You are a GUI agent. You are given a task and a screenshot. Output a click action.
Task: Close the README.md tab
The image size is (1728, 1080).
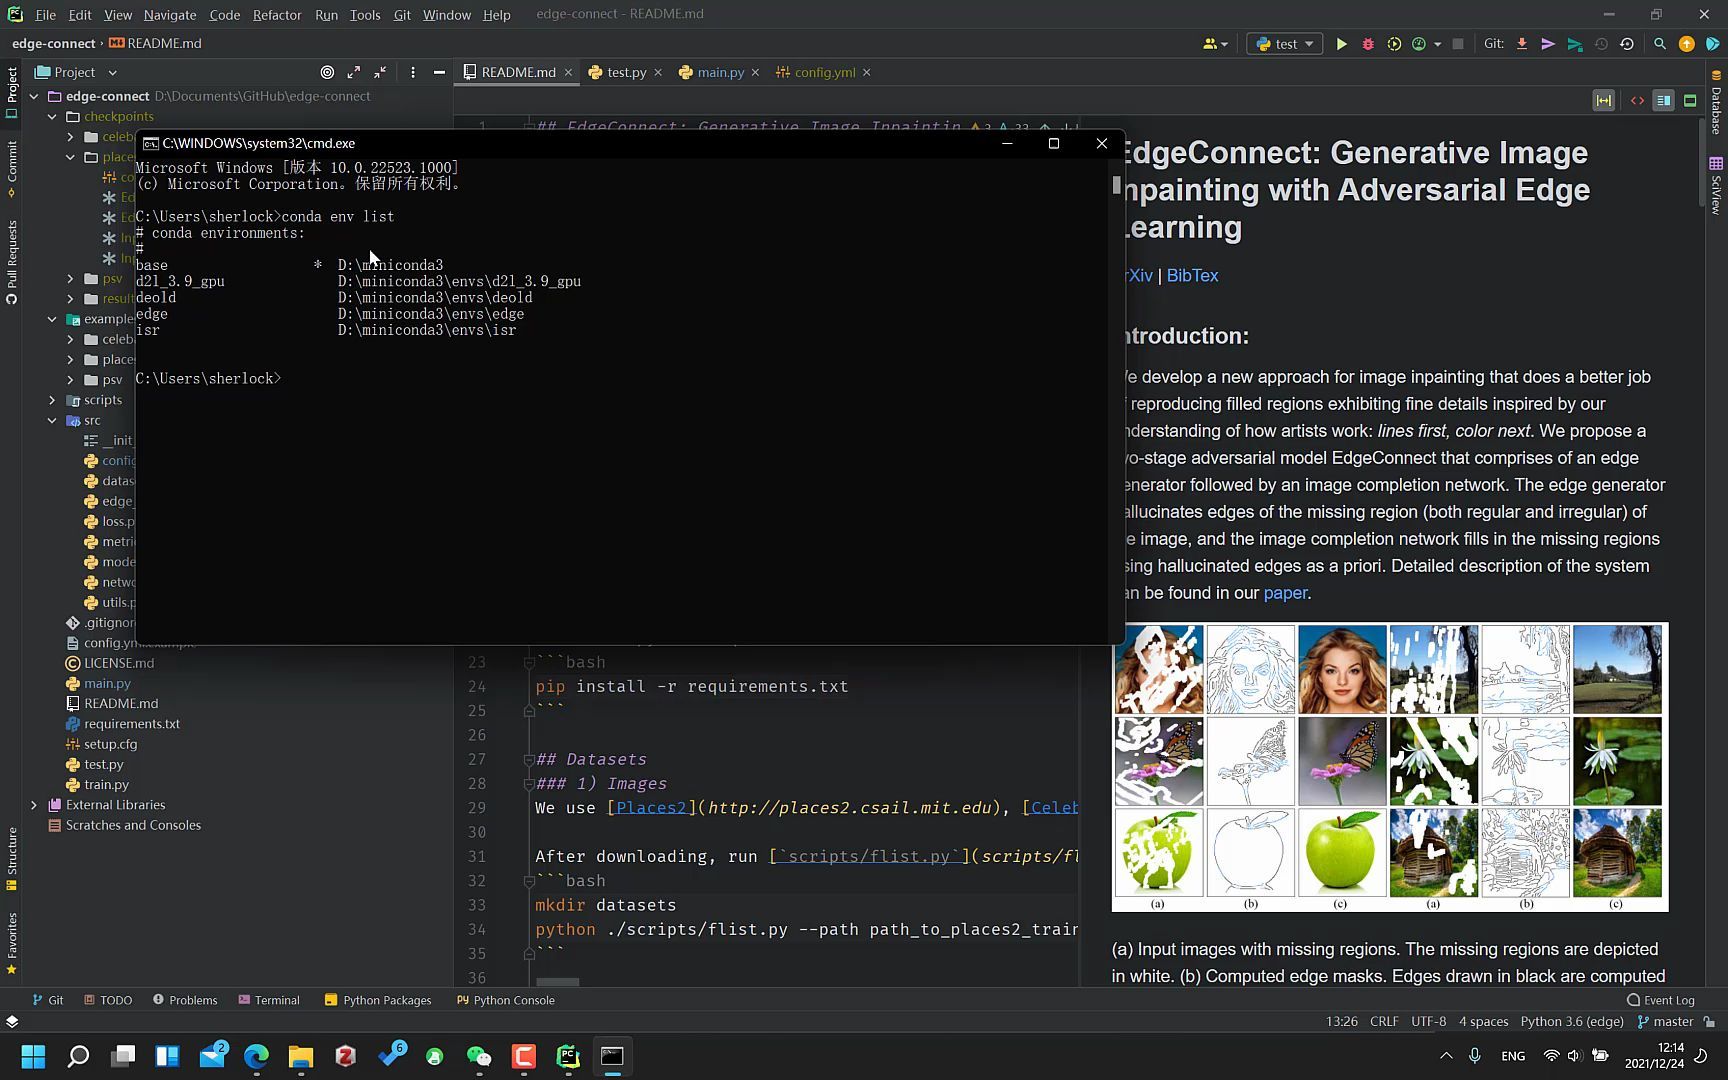click(x=568, y=72)
